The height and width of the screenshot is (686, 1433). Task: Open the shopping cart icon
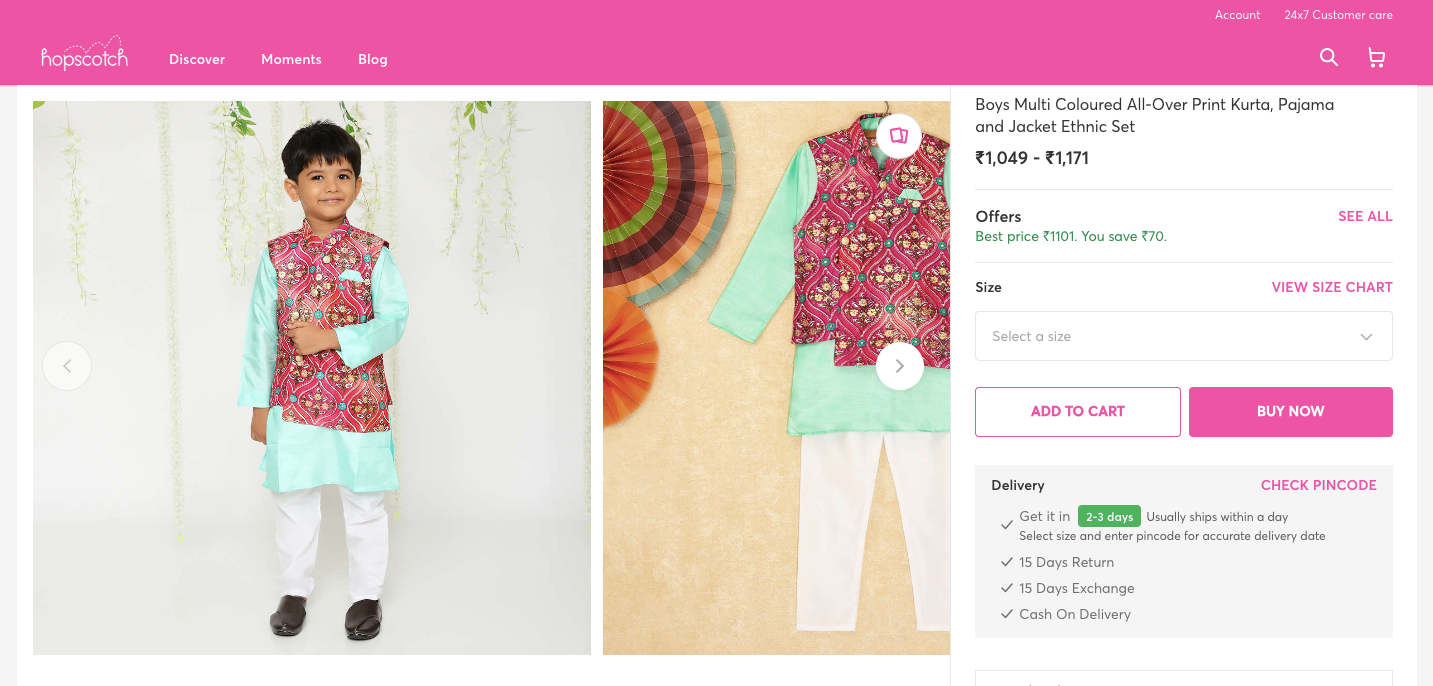[1376, 58]
